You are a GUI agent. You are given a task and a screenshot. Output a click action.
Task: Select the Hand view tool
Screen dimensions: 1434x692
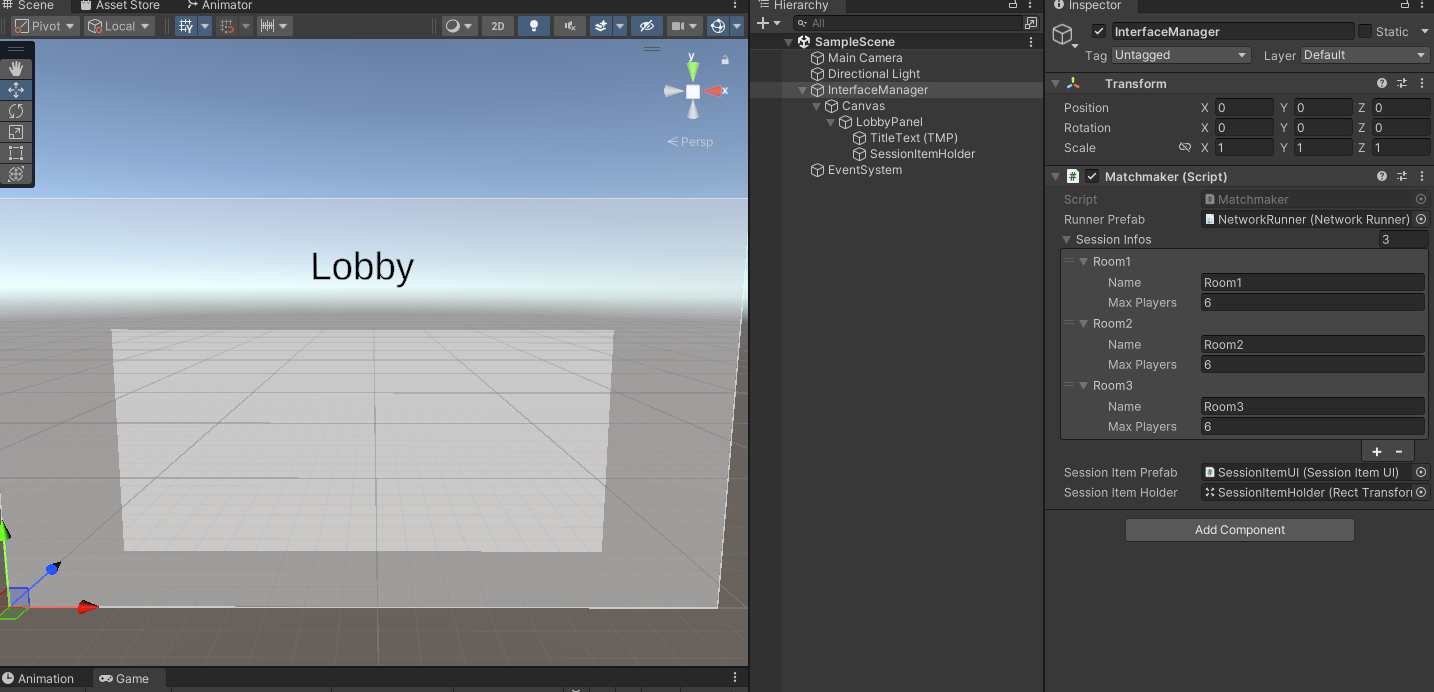(16, 68)
